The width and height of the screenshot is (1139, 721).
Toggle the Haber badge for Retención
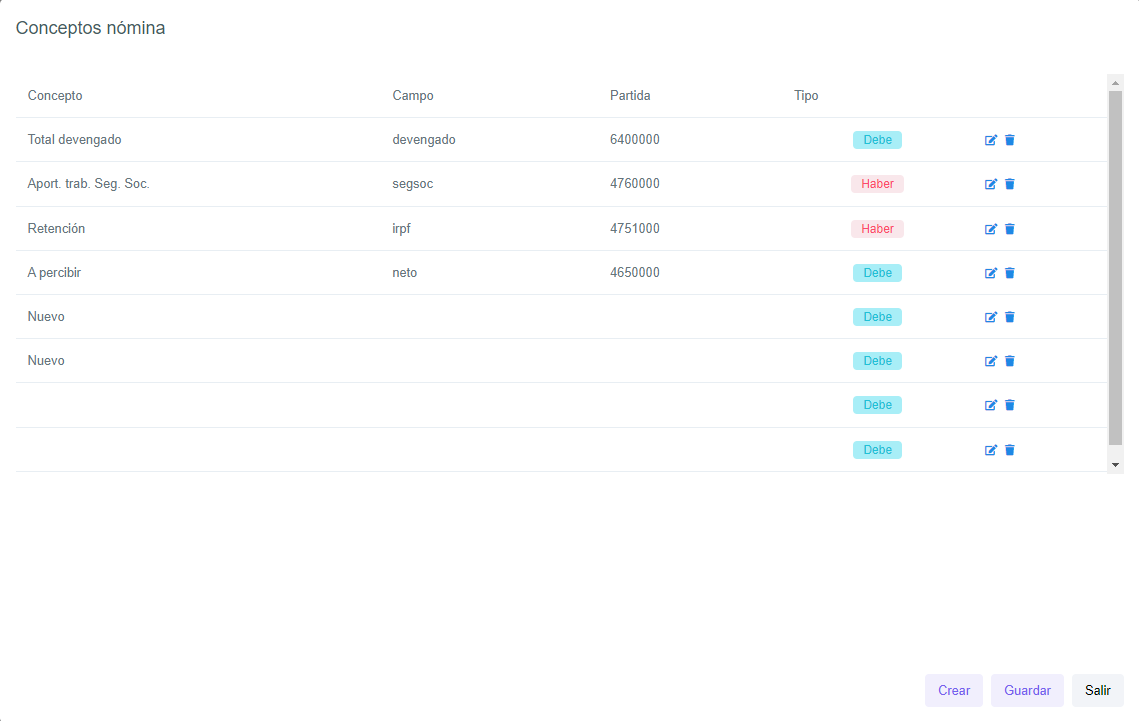tap(877, 229)
